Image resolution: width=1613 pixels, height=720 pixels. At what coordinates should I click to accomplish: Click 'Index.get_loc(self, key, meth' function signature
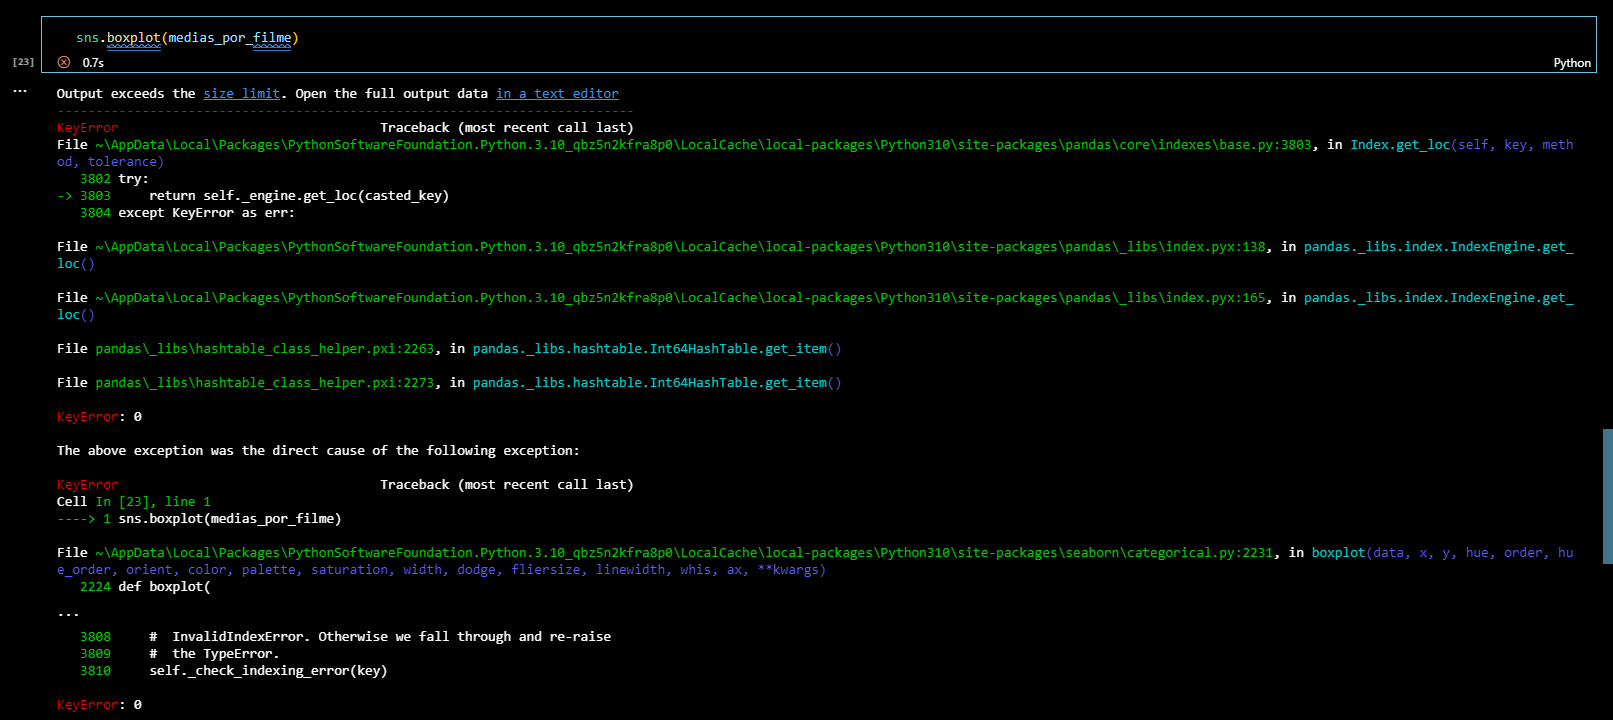pos(1461,144)
